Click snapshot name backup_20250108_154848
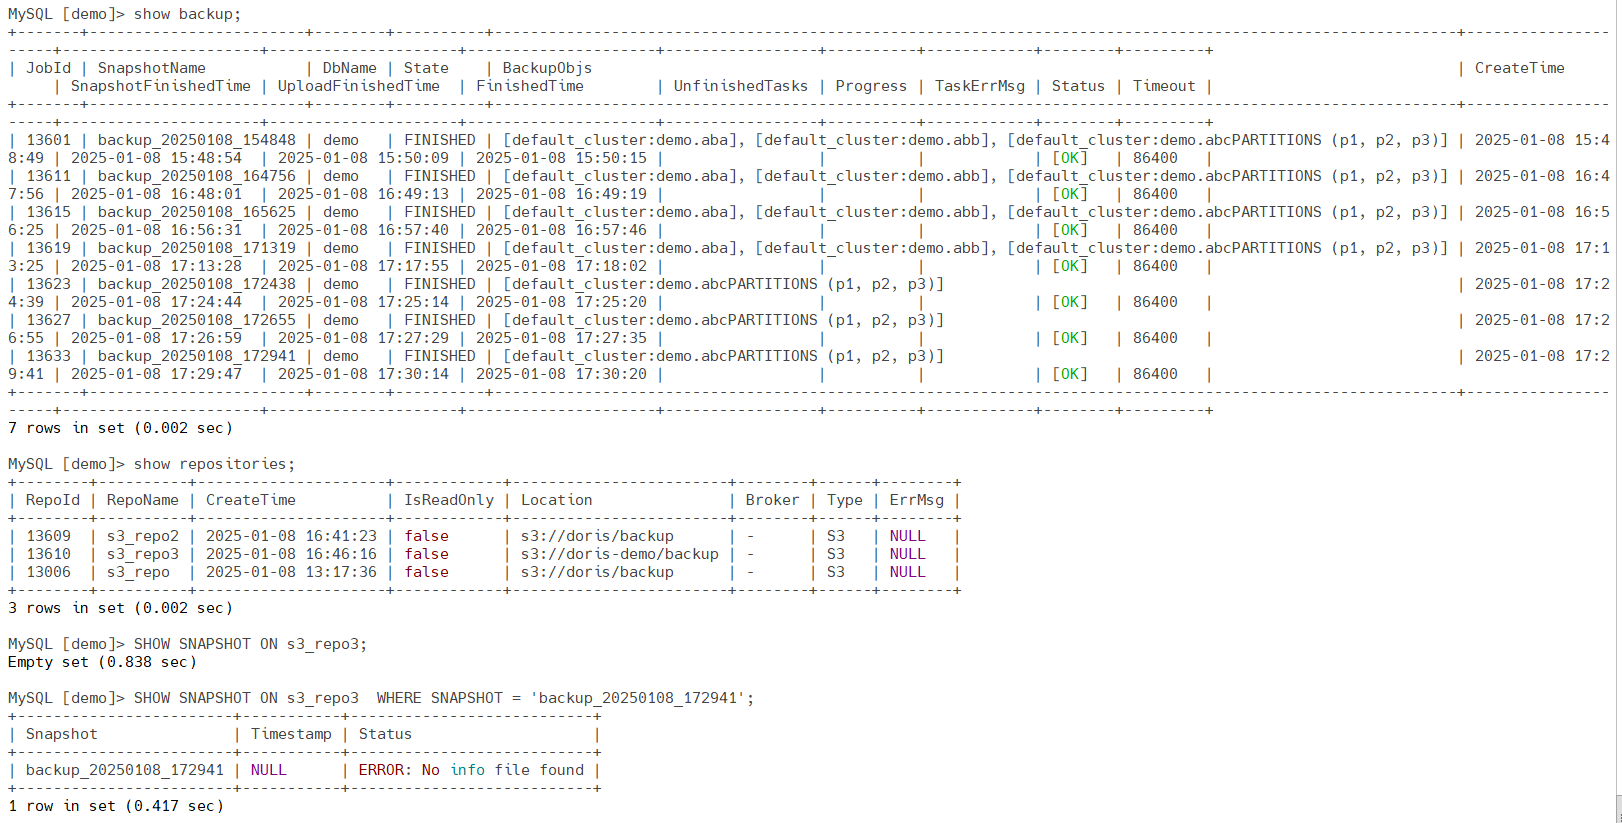 click(196, 140)
